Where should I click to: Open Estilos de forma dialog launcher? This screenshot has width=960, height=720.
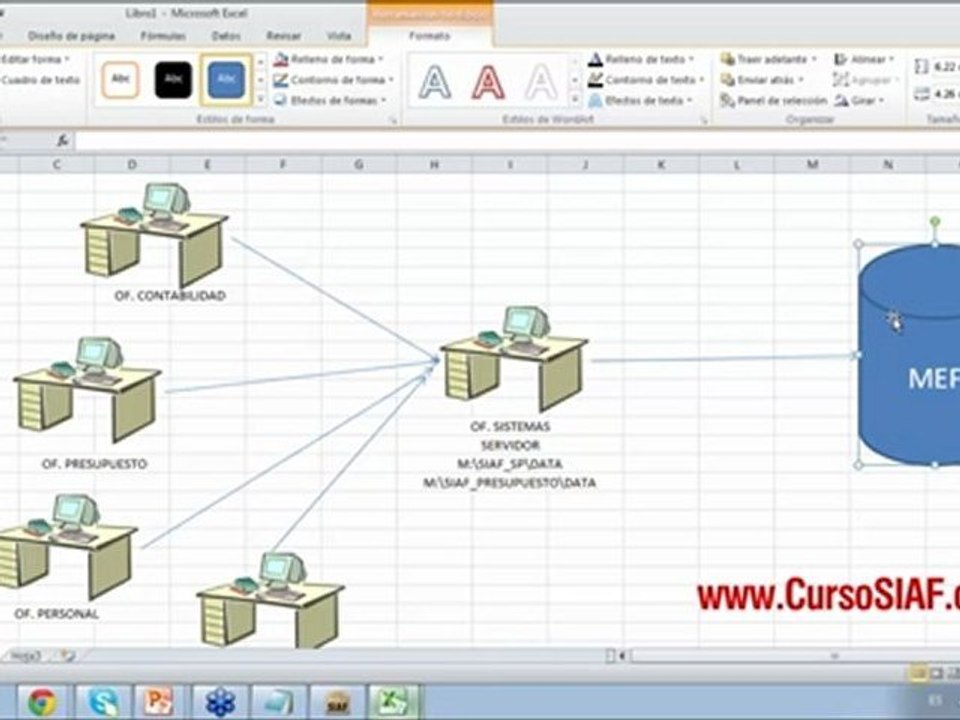point(392,121)
